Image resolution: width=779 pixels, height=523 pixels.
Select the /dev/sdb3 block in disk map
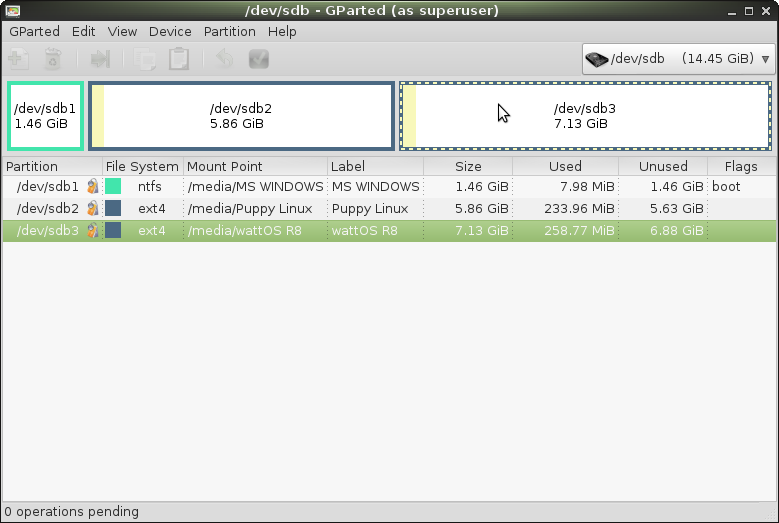585,116
